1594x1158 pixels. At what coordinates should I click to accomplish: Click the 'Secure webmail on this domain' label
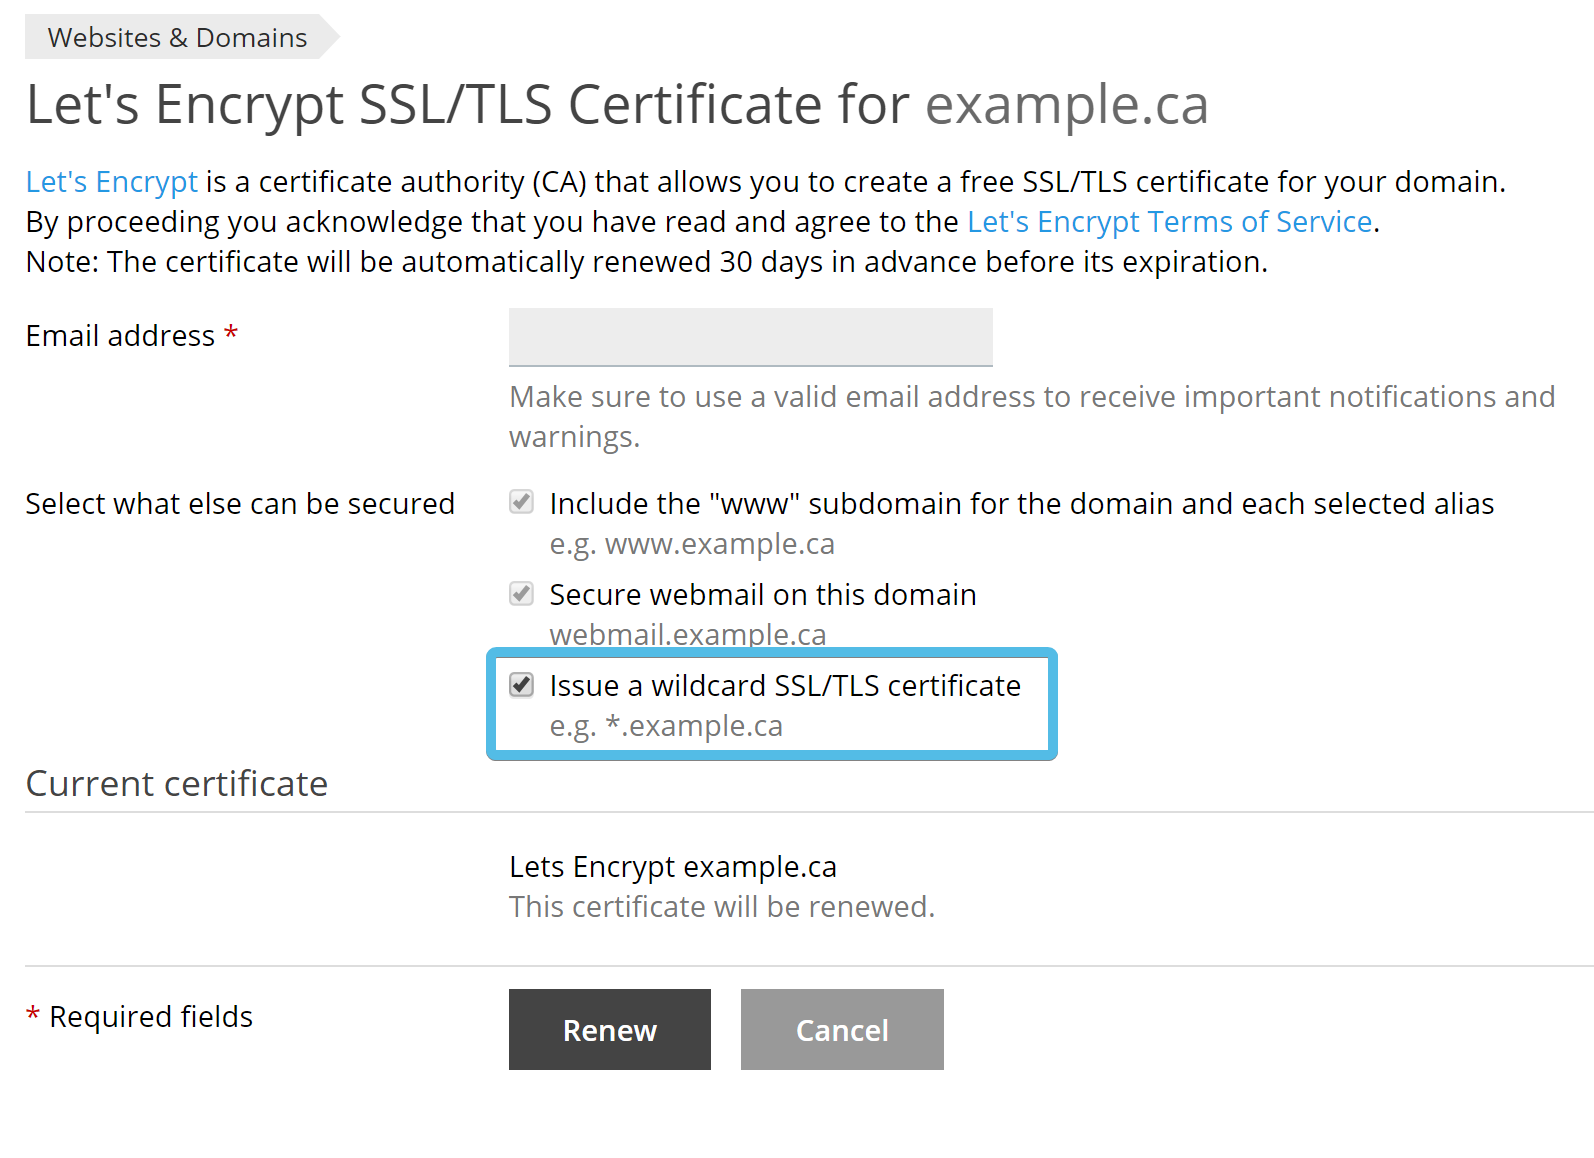pyautogui.click(x=763, y=595)
